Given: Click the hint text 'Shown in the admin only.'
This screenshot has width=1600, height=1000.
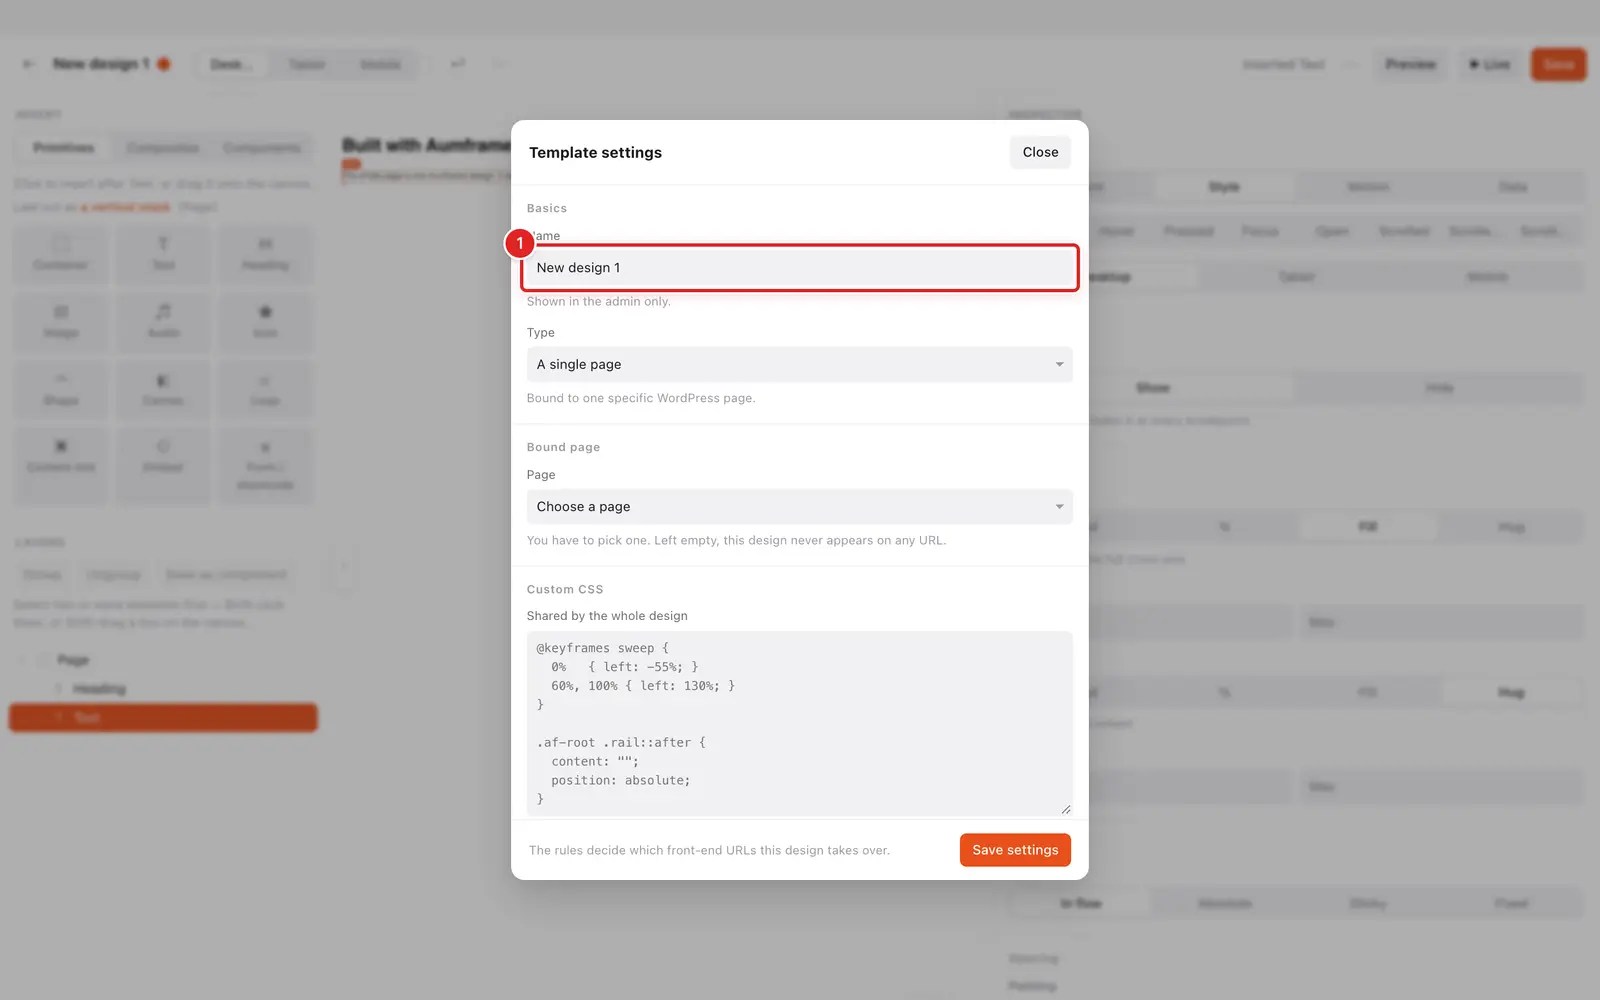Looking at the screenshot, I should click(599, 301).
